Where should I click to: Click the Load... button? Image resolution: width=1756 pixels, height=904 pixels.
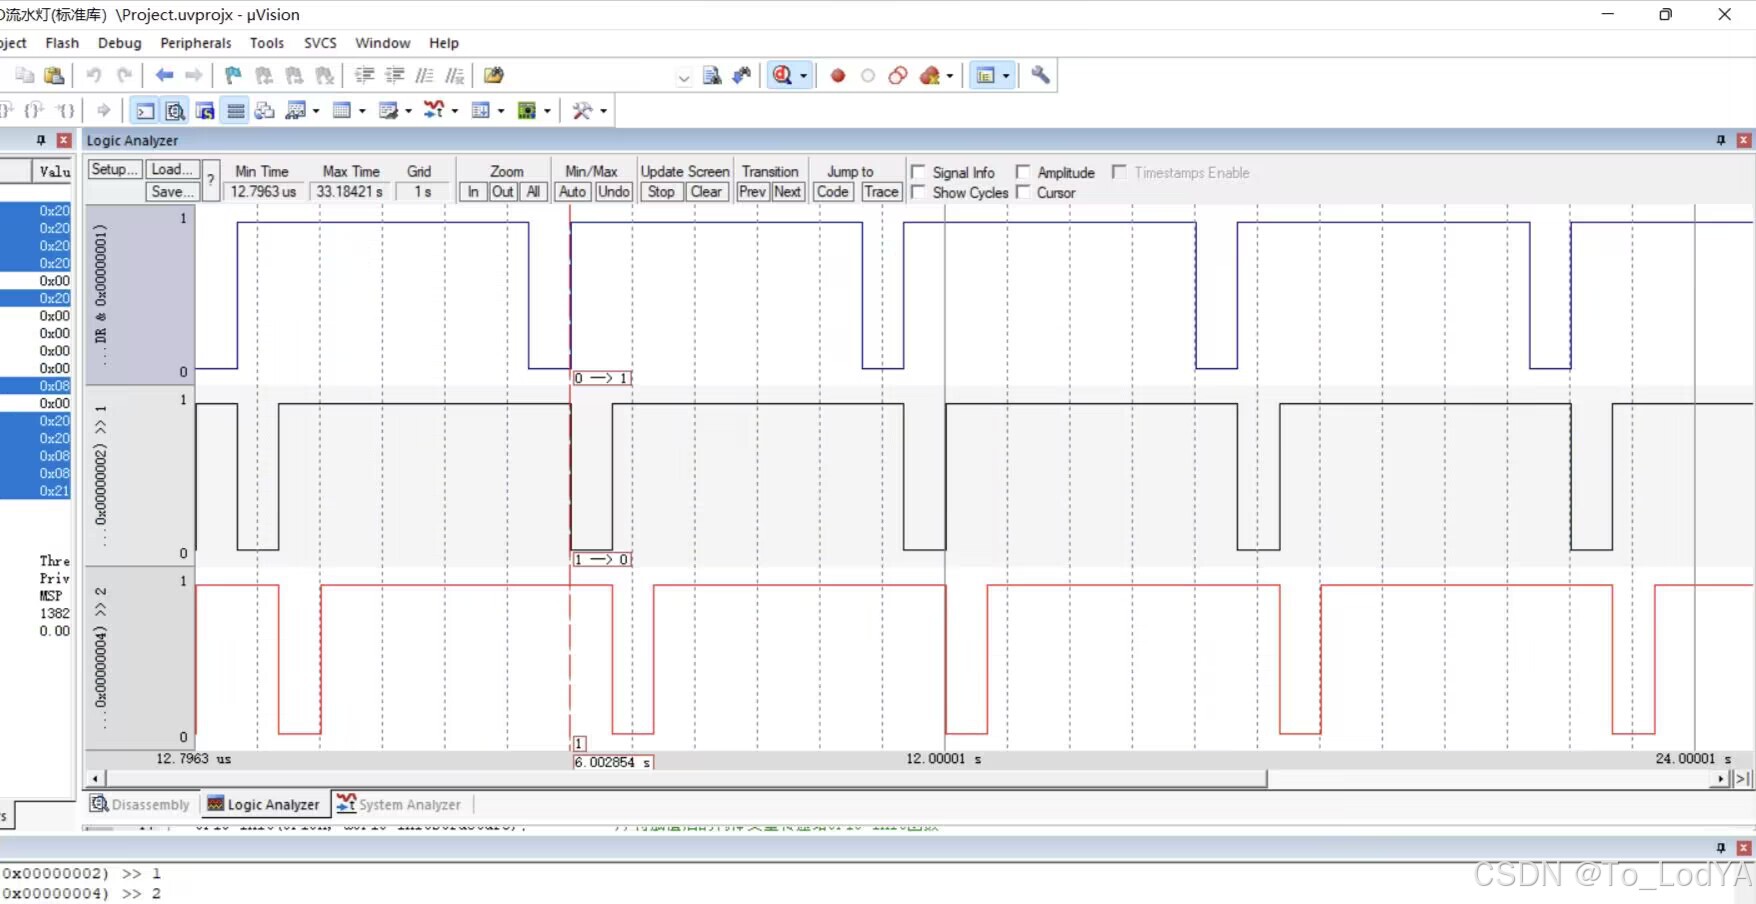coord(173,170)
